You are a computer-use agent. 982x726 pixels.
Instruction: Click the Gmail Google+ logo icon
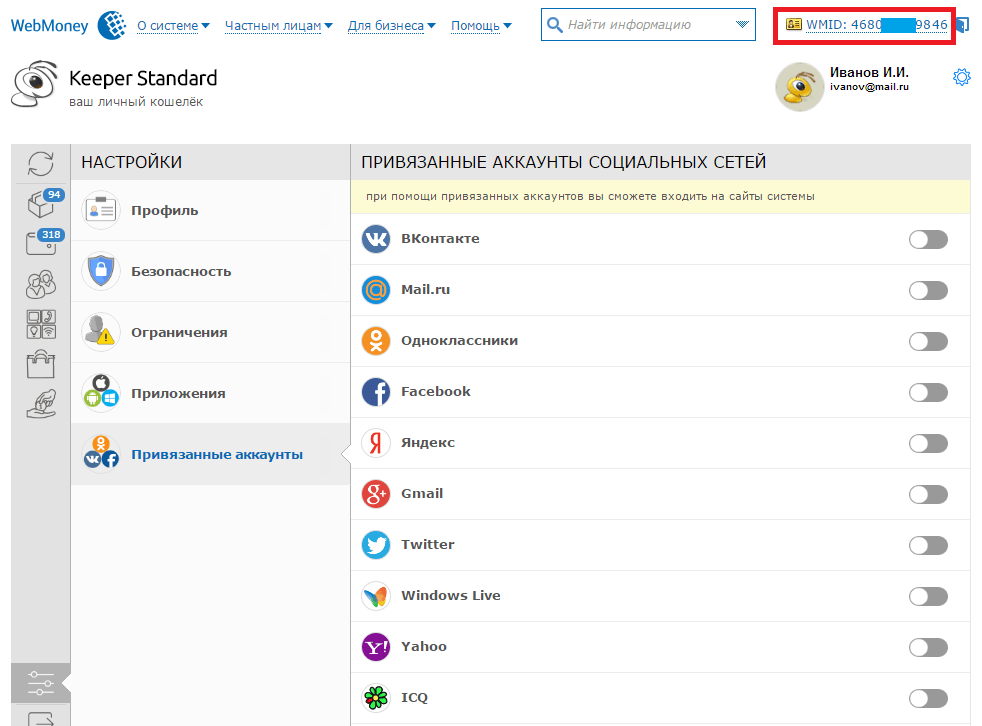[x=376, y=494]
